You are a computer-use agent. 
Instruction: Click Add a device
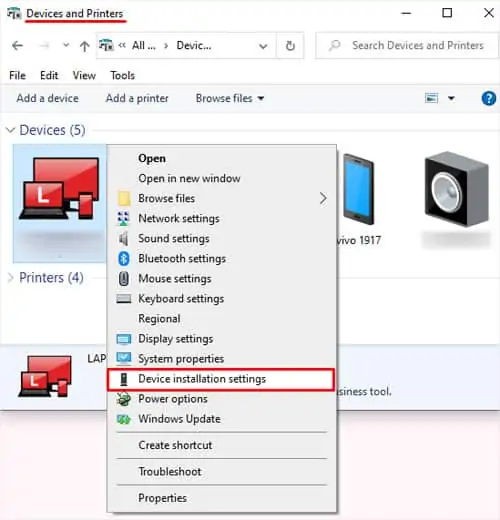[x=48, y=98]
